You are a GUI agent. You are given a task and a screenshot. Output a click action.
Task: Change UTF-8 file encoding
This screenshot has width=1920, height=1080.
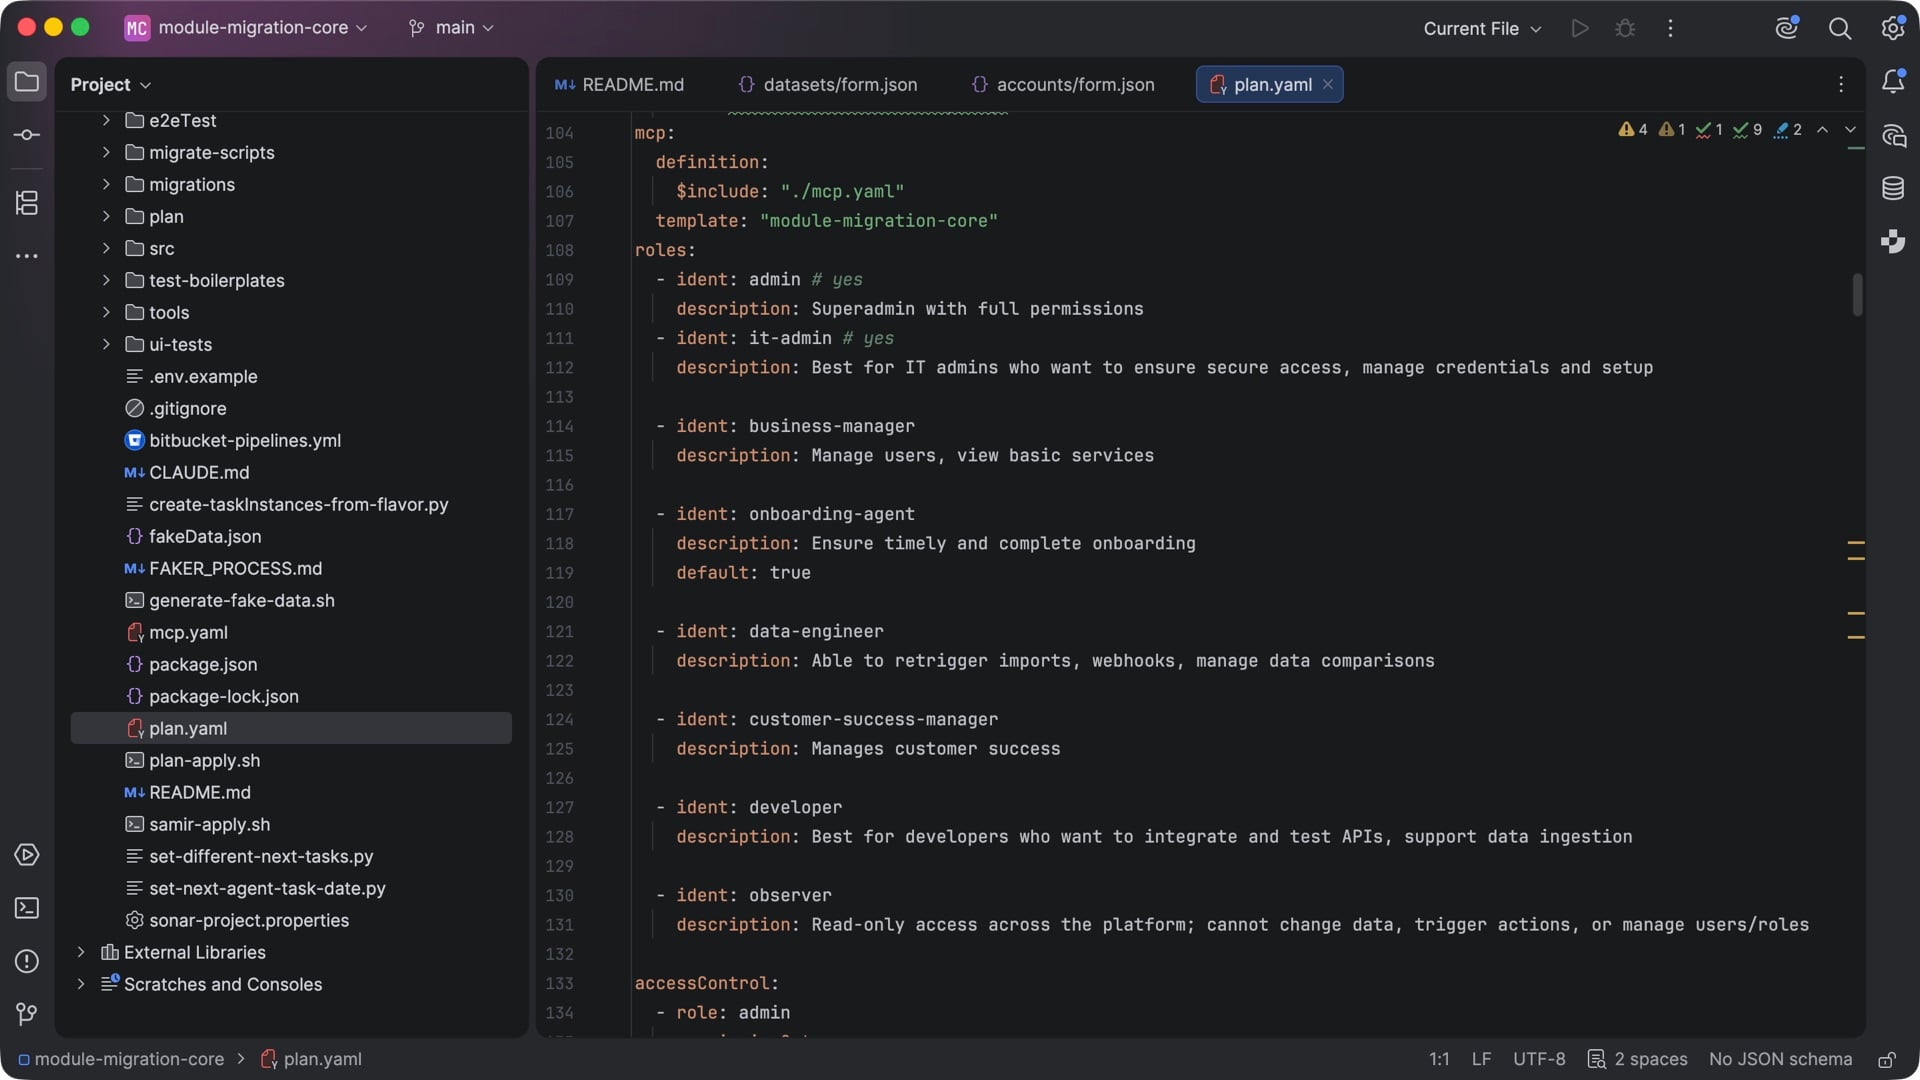click(1539, 1059)
